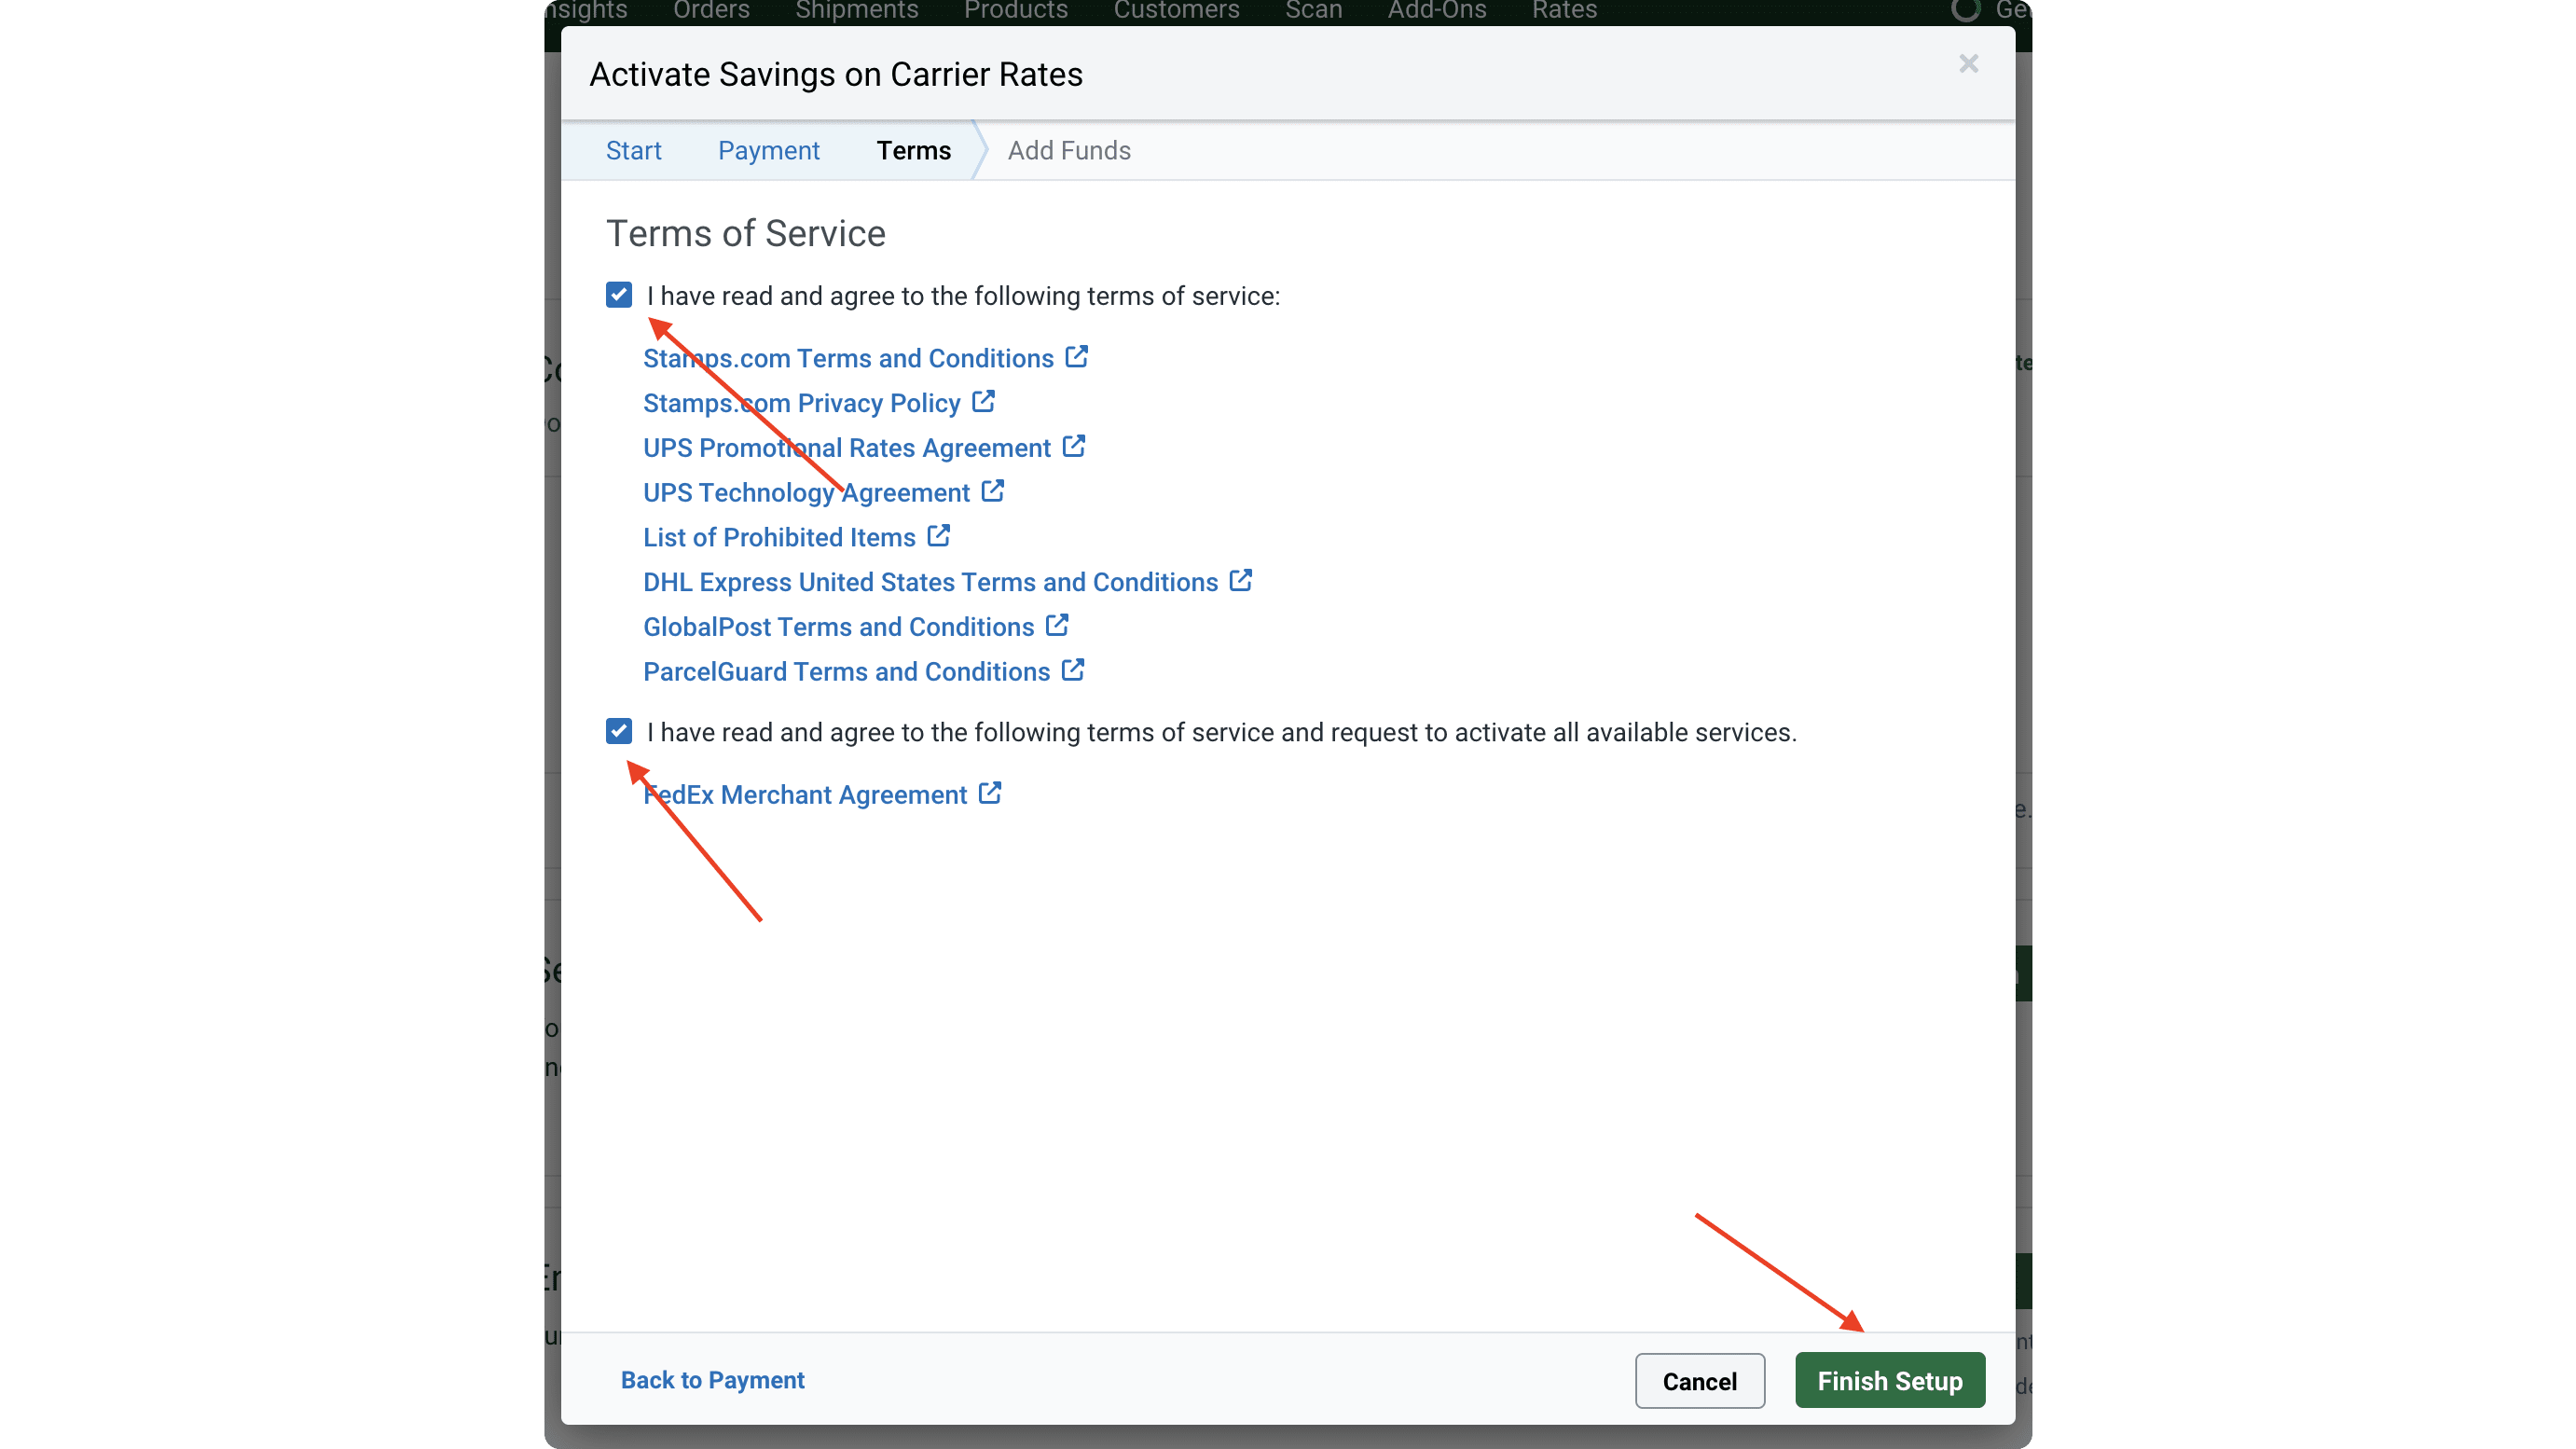Click the Finish Setup button
The width and height of the screenshot is (2576, 1449).
(1889, 1380)
